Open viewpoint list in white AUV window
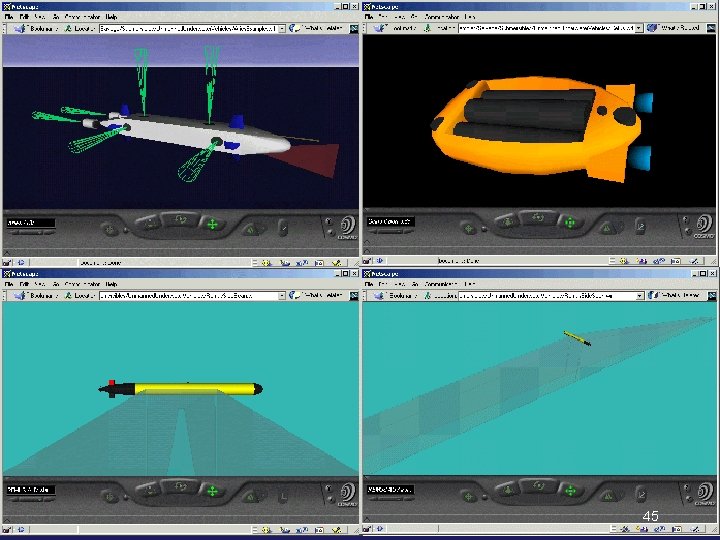Image resolution: width=720 pixels, height=540 pixels. point(31,223)
